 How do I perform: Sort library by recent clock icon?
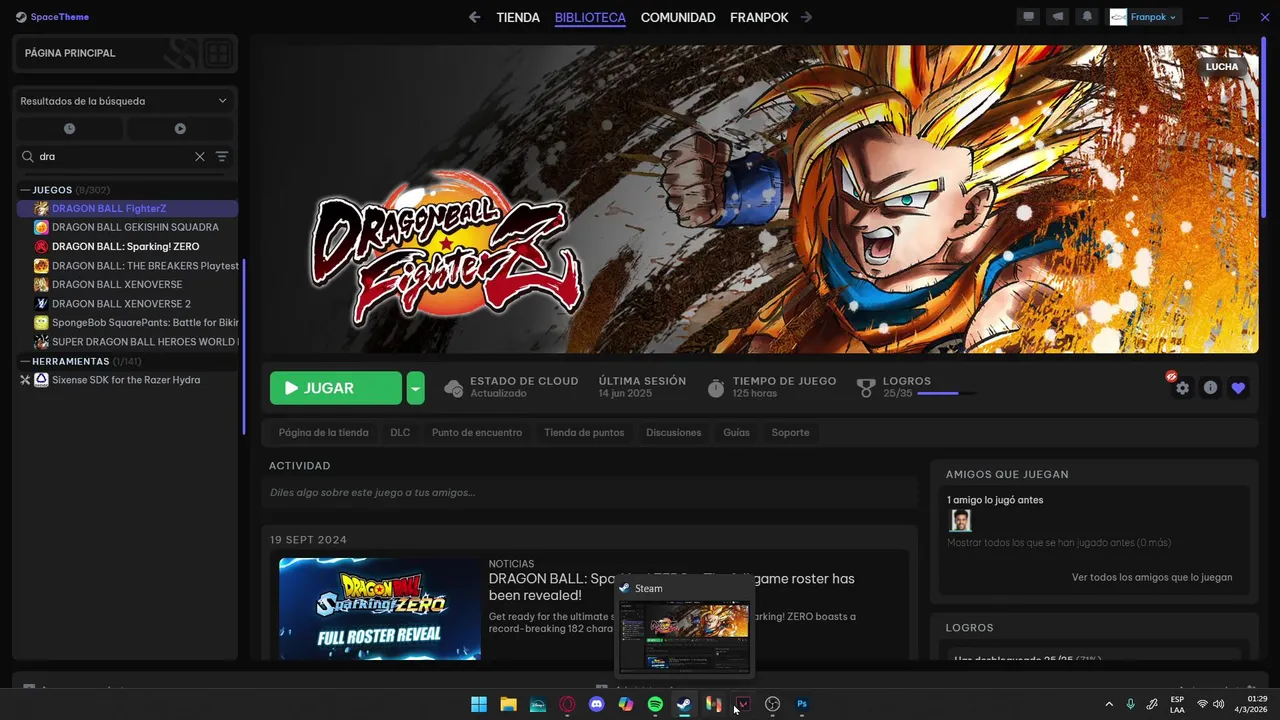click(x=69, y=128)
